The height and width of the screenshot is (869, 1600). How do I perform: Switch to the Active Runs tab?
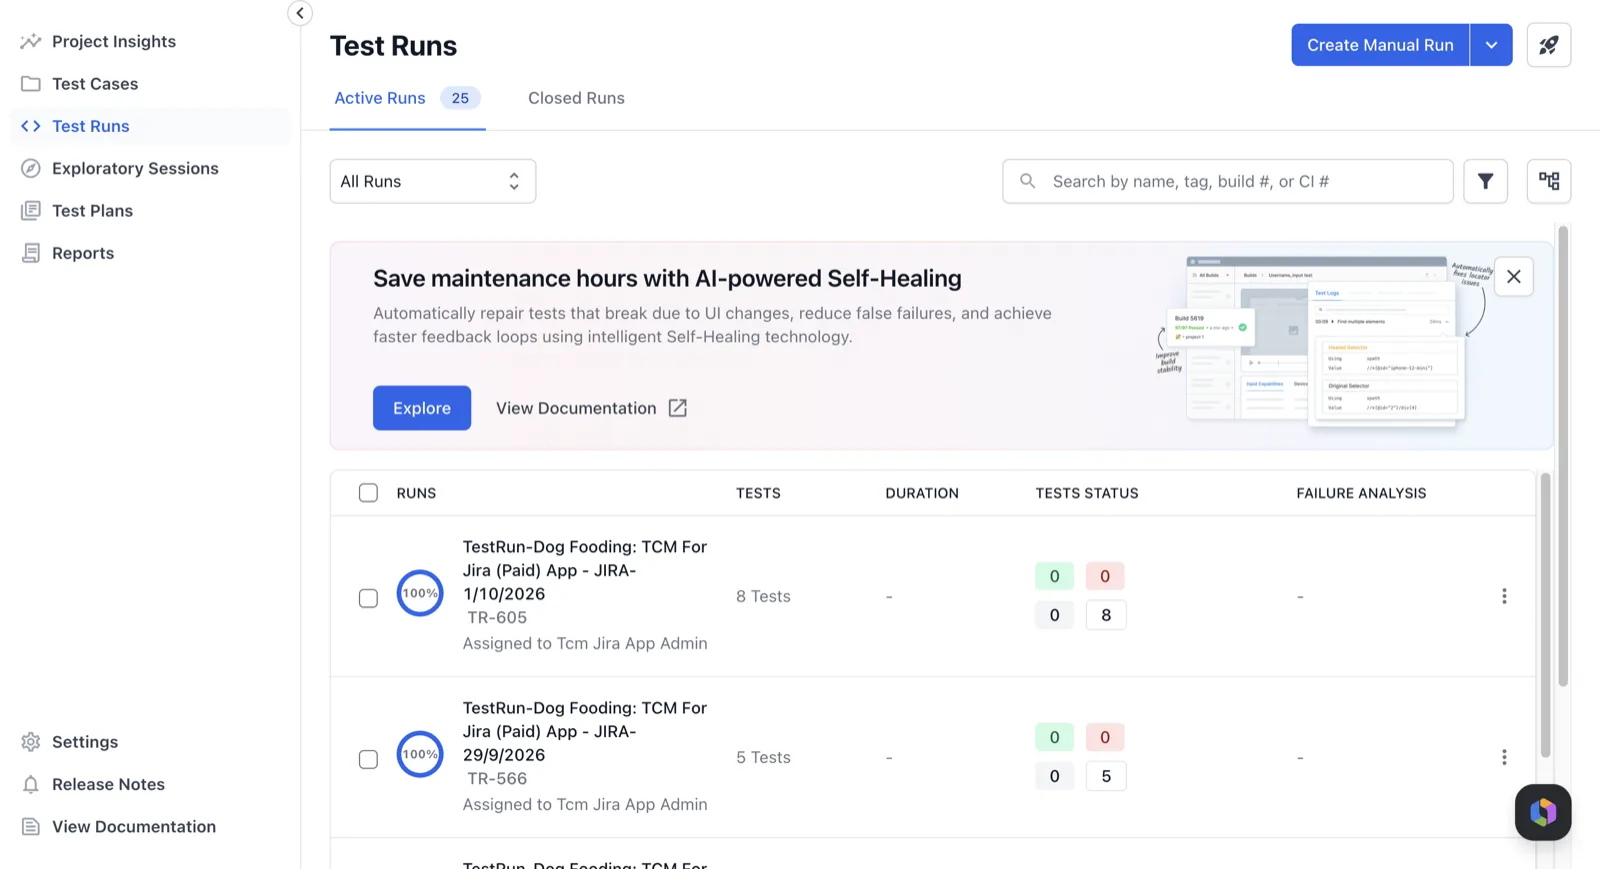tap(407, 98)
